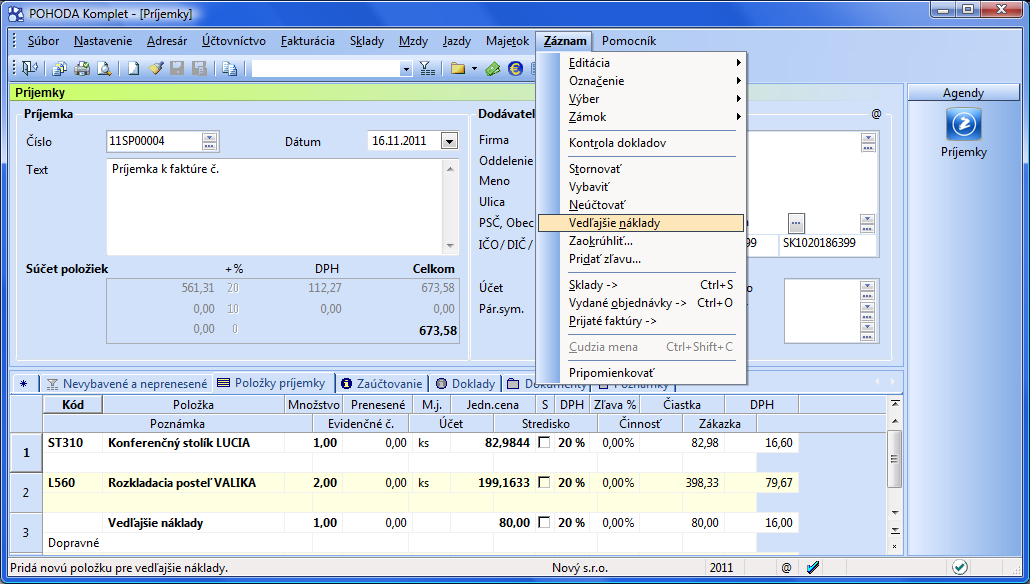Viewport: 1030px width, 584px height.
Task: Click the top list button in the box beside Účet
Action: (867, 288)
